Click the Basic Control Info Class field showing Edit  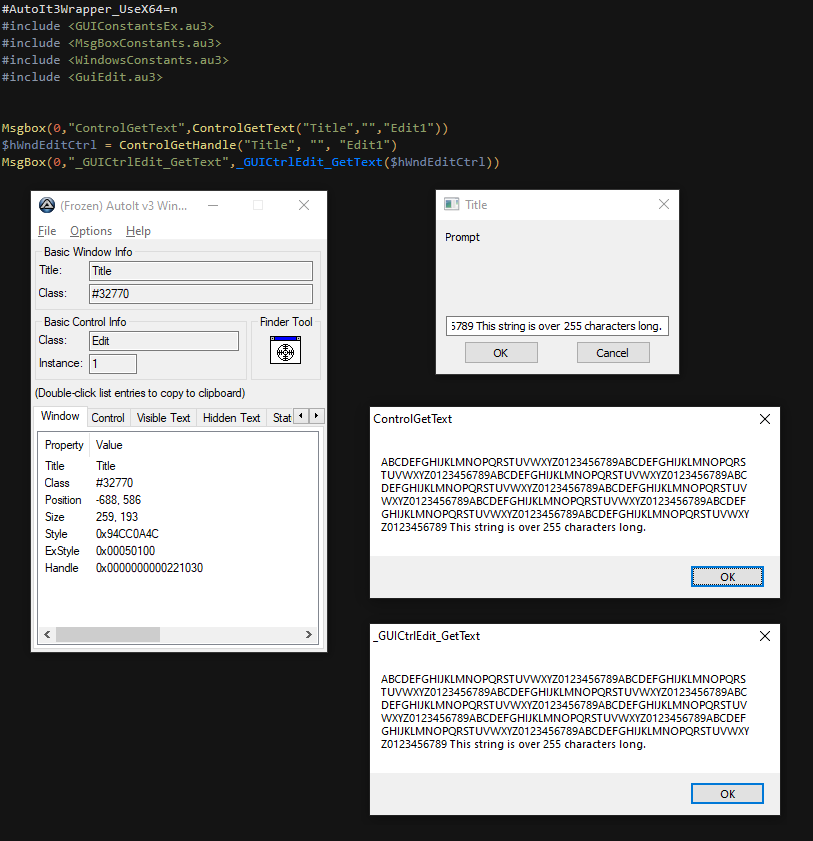164,341
